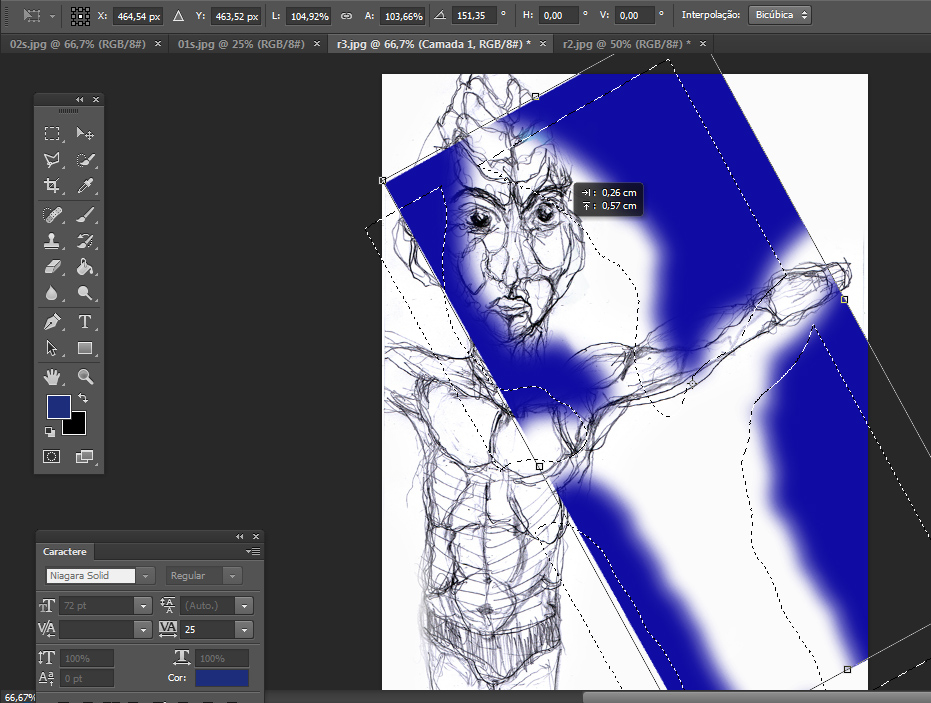Select the Rectangular Marquee tool
Screen dimensions: 931x703
click(x=52, y=134)
